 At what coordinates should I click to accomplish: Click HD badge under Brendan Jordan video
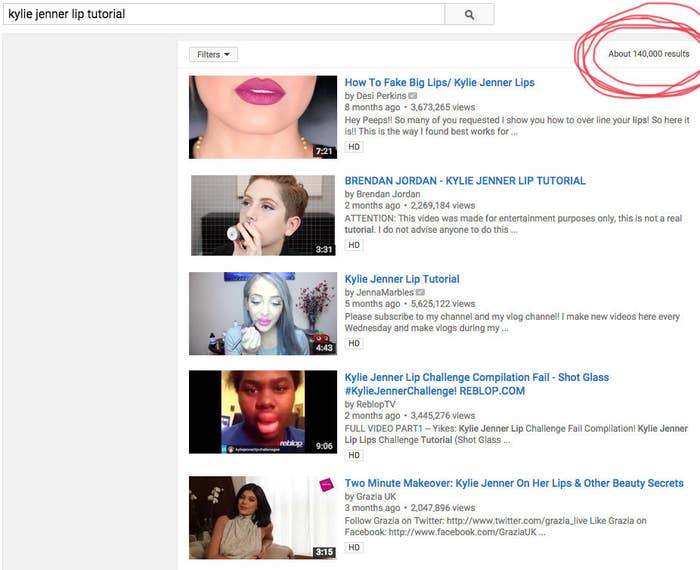pyautogui.click(x=354, y=245)
